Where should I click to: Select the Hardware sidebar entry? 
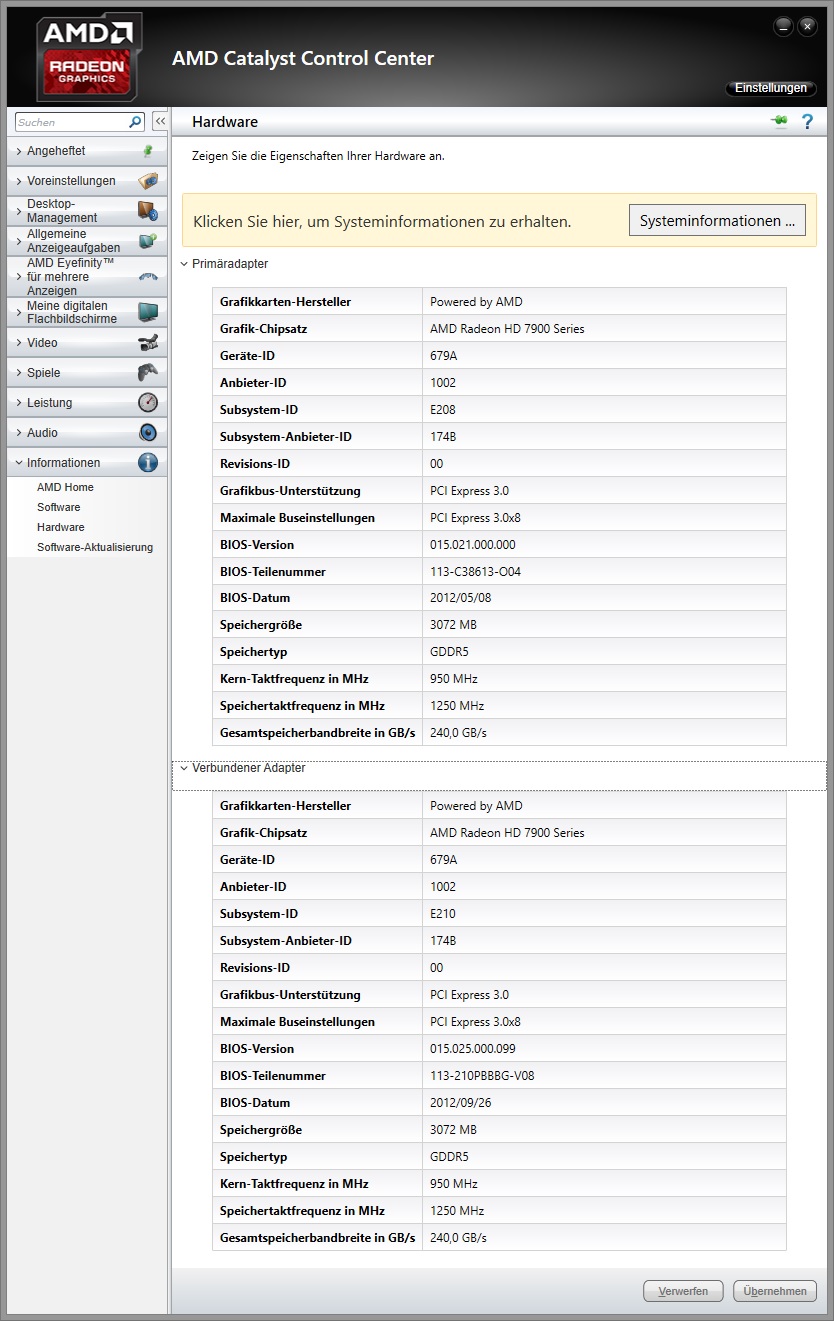pyautogui.click(x=60, y=527)
